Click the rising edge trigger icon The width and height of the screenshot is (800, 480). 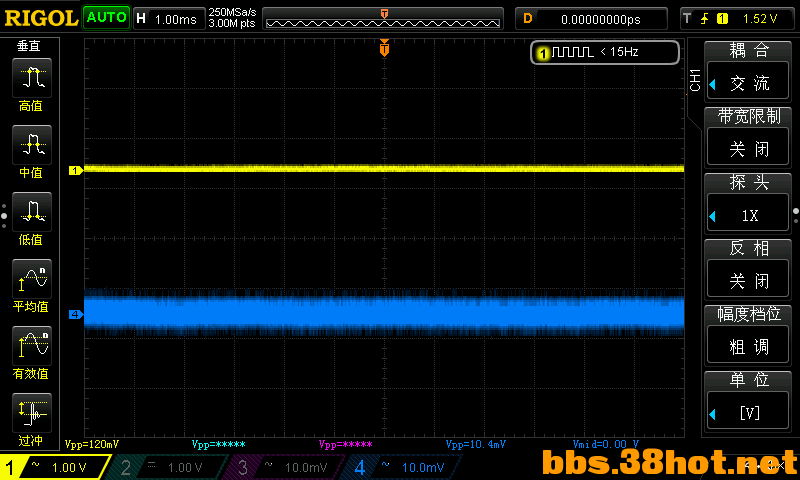tap(705, 19)
